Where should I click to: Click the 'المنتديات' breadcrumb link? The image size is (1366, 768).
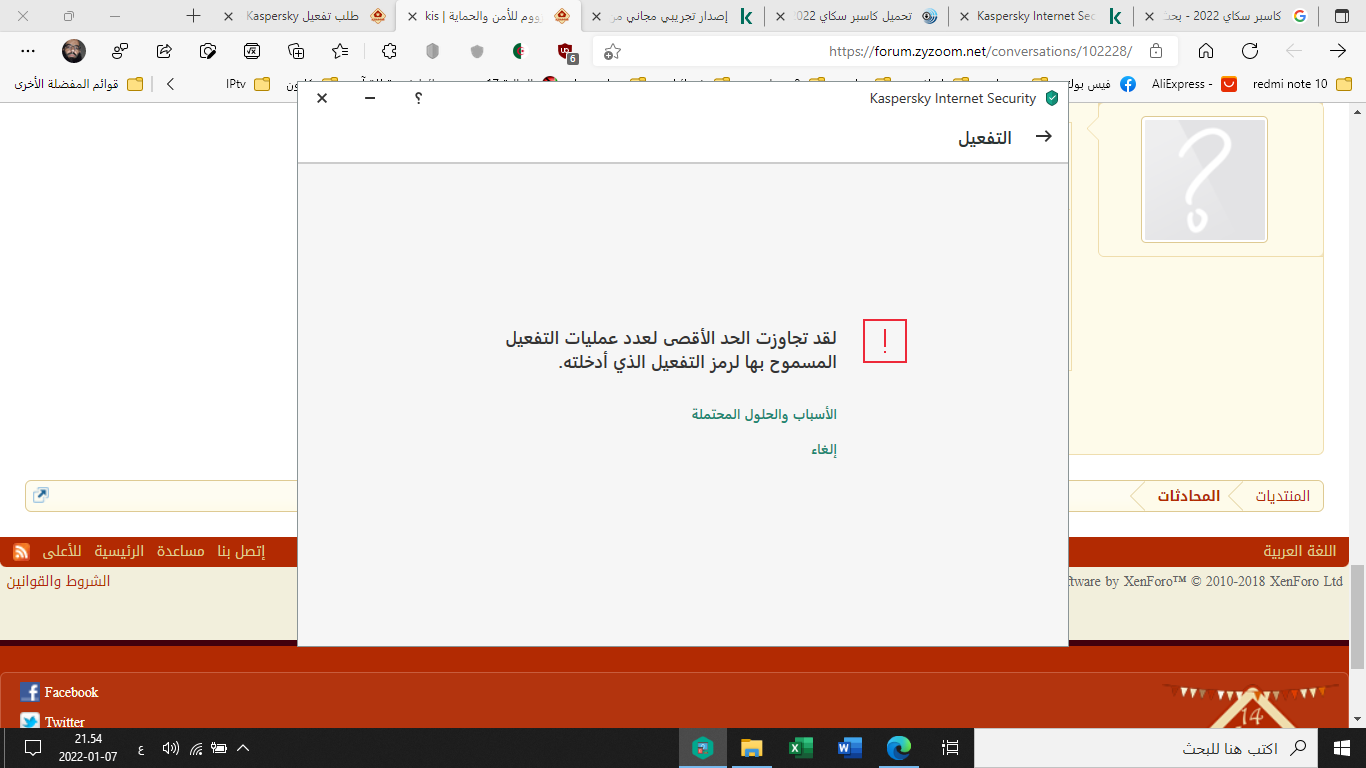click(x=1283, y=496)
